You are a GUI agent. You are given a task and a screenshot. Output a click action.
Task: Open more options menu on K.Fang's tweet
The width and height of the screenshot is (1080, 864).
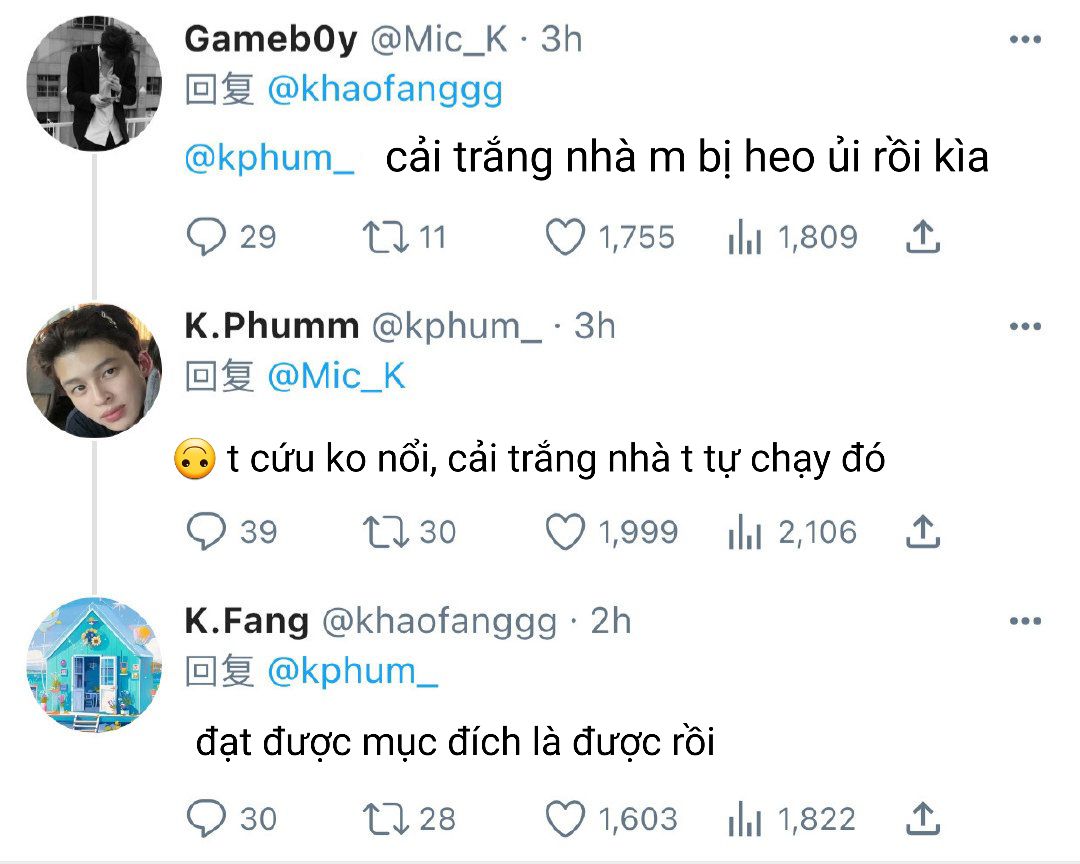click(x=1025, y=621)
